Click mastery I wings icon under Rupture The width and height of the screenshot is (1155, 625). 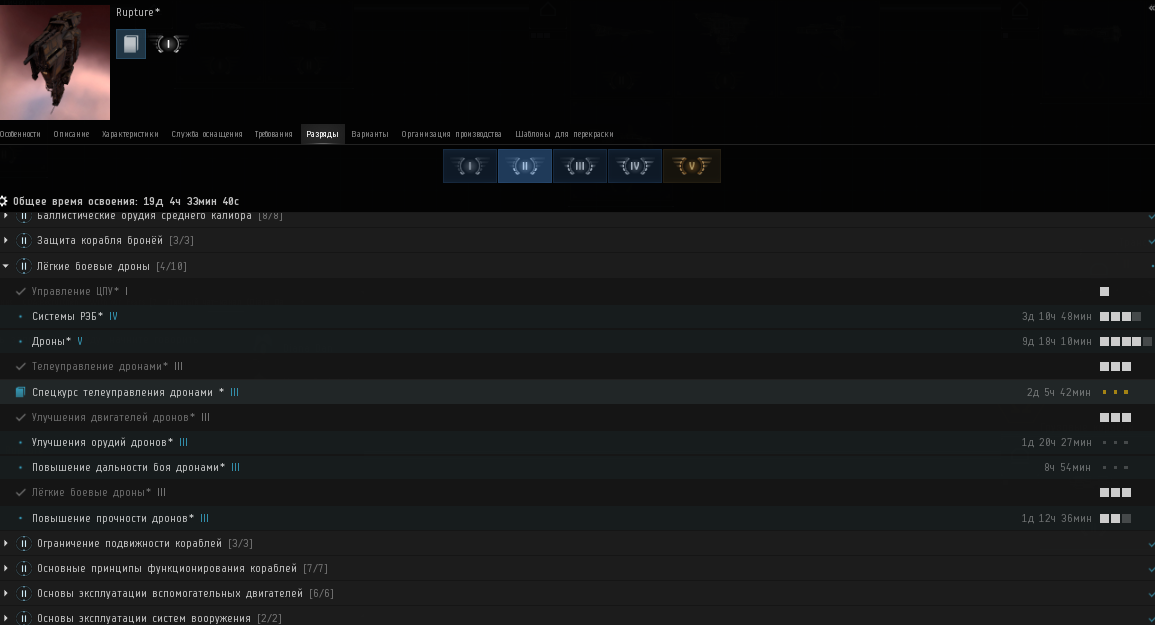tap(169, 44)
